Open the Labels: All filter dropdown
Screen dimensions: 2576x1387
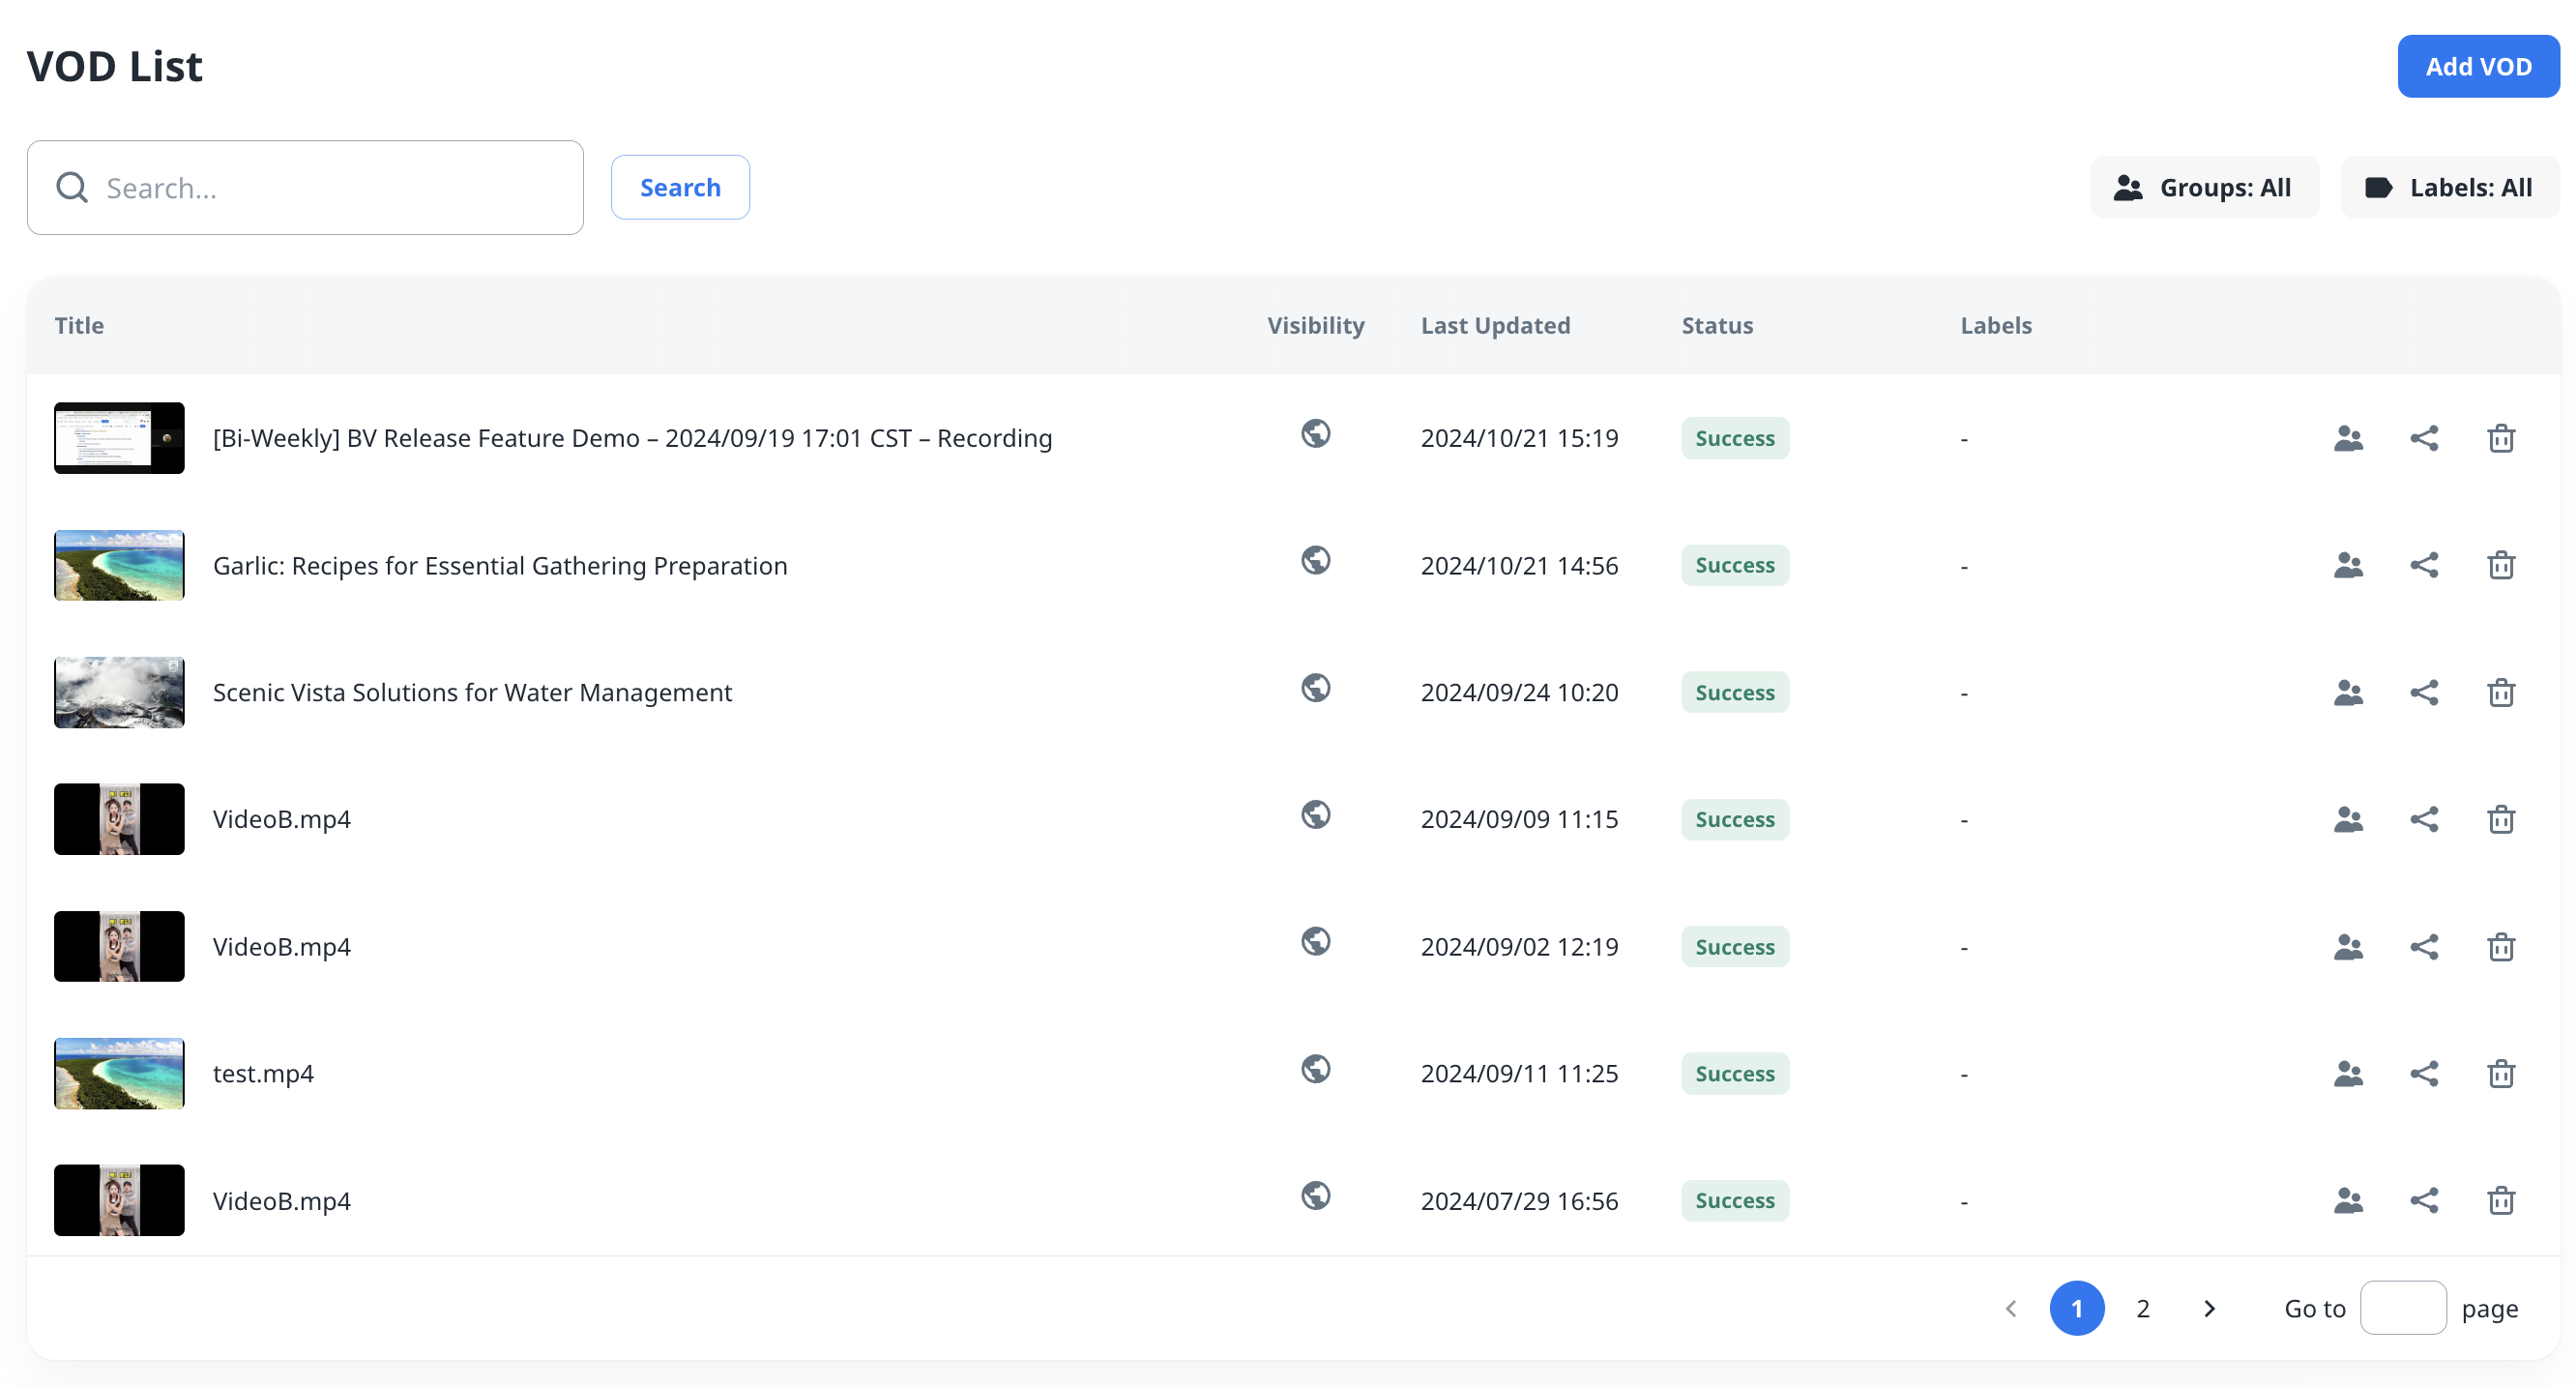(x=2449, y=188)
